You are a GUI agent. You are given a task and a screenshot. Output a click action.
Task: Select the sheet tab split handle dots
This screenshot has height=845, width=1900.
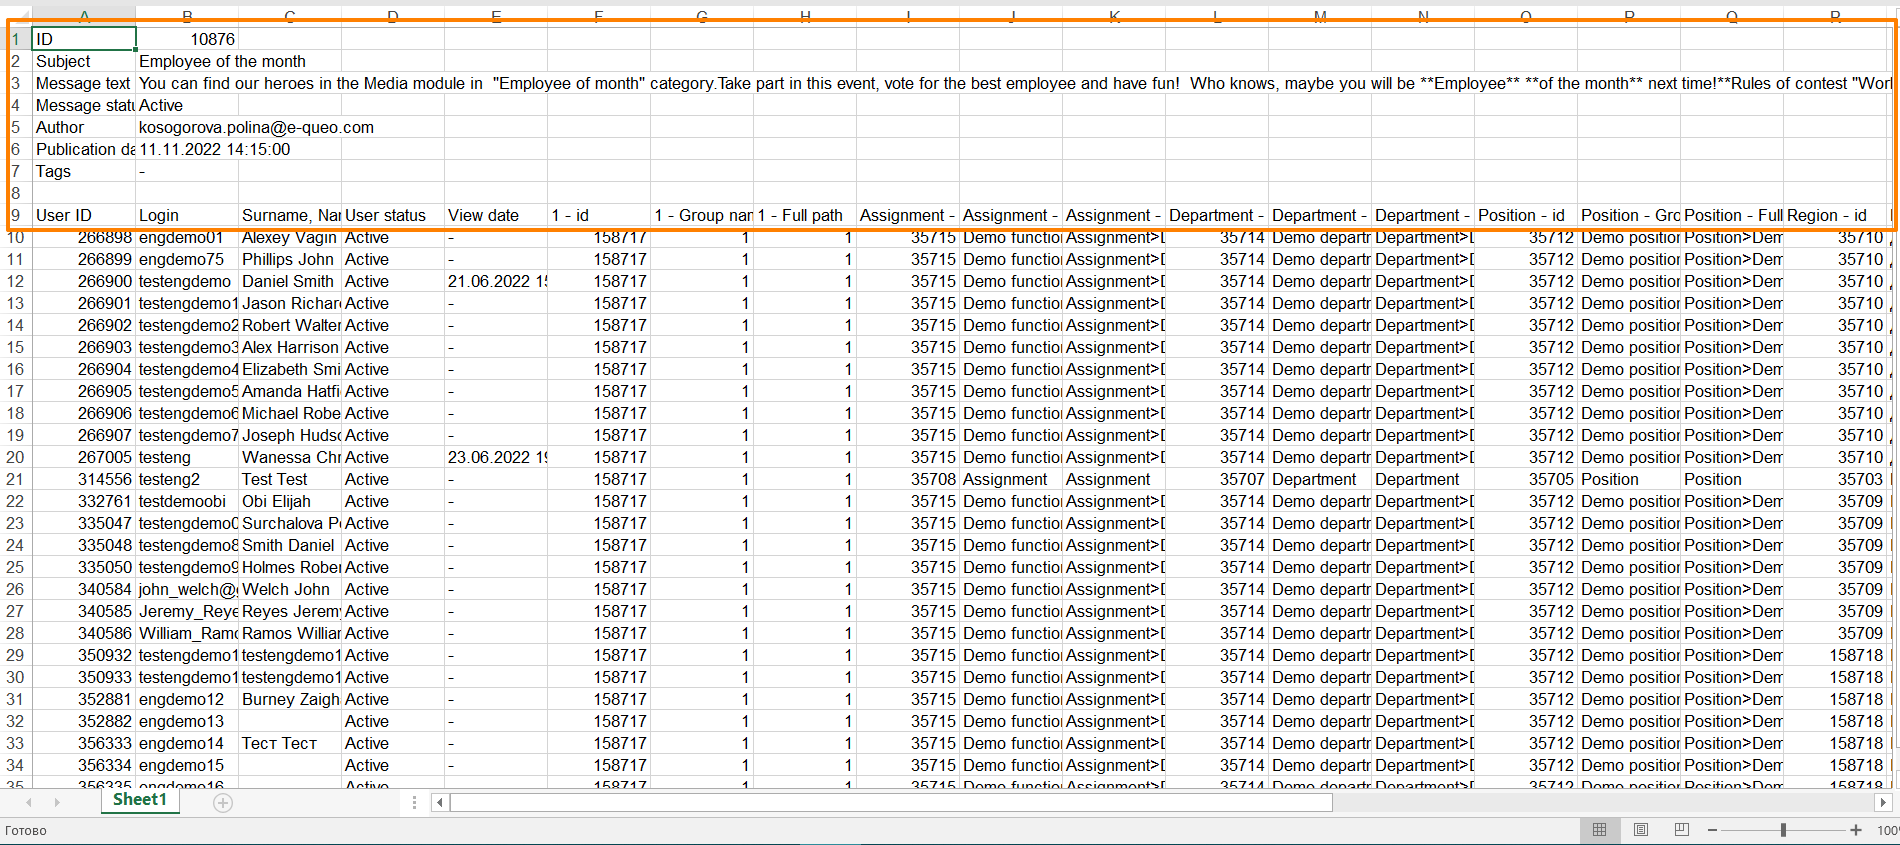click(414, 802)
